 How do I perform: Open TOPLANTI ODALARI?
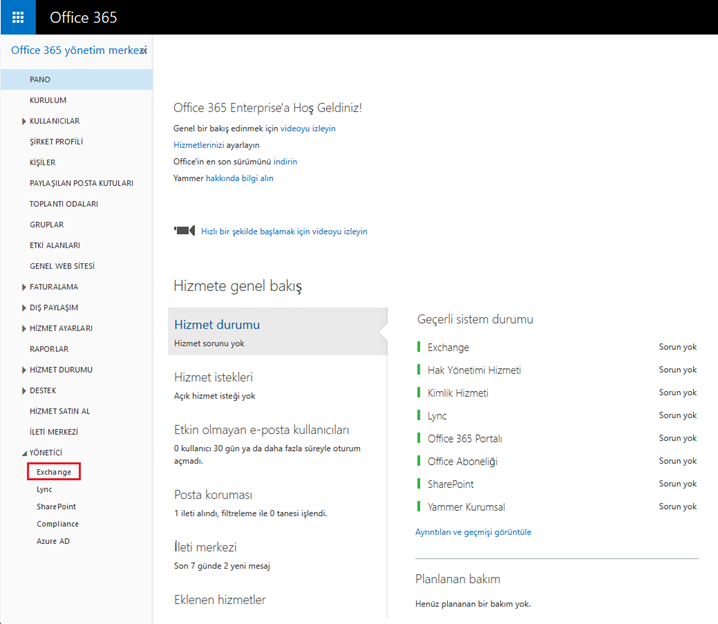tap(64, 204)
